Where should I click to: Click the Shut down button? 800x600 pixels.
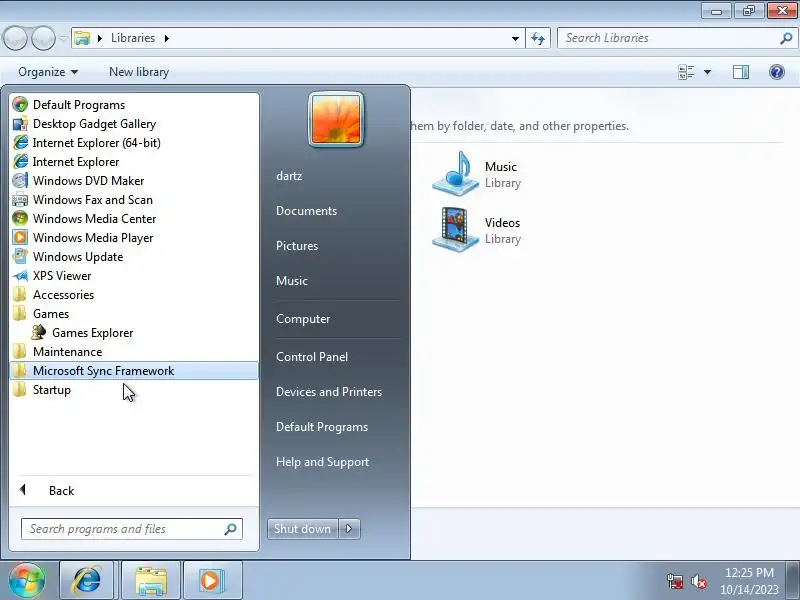[x=303, y=529]
